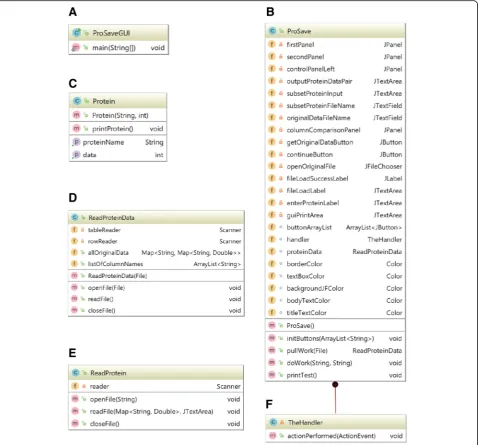Select the JFileChooser type text
The image size is (486, 445).
click(383, 166)
